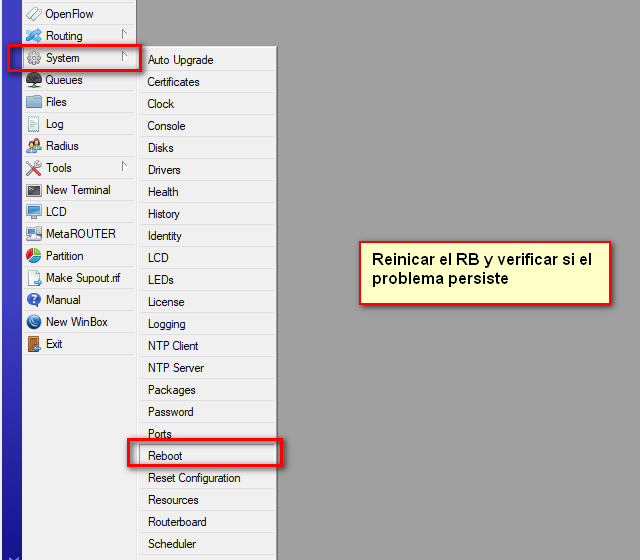Screen dimensions: 640x560
Task: Click the Make Supout.rif icon
Action: (34, 278)
